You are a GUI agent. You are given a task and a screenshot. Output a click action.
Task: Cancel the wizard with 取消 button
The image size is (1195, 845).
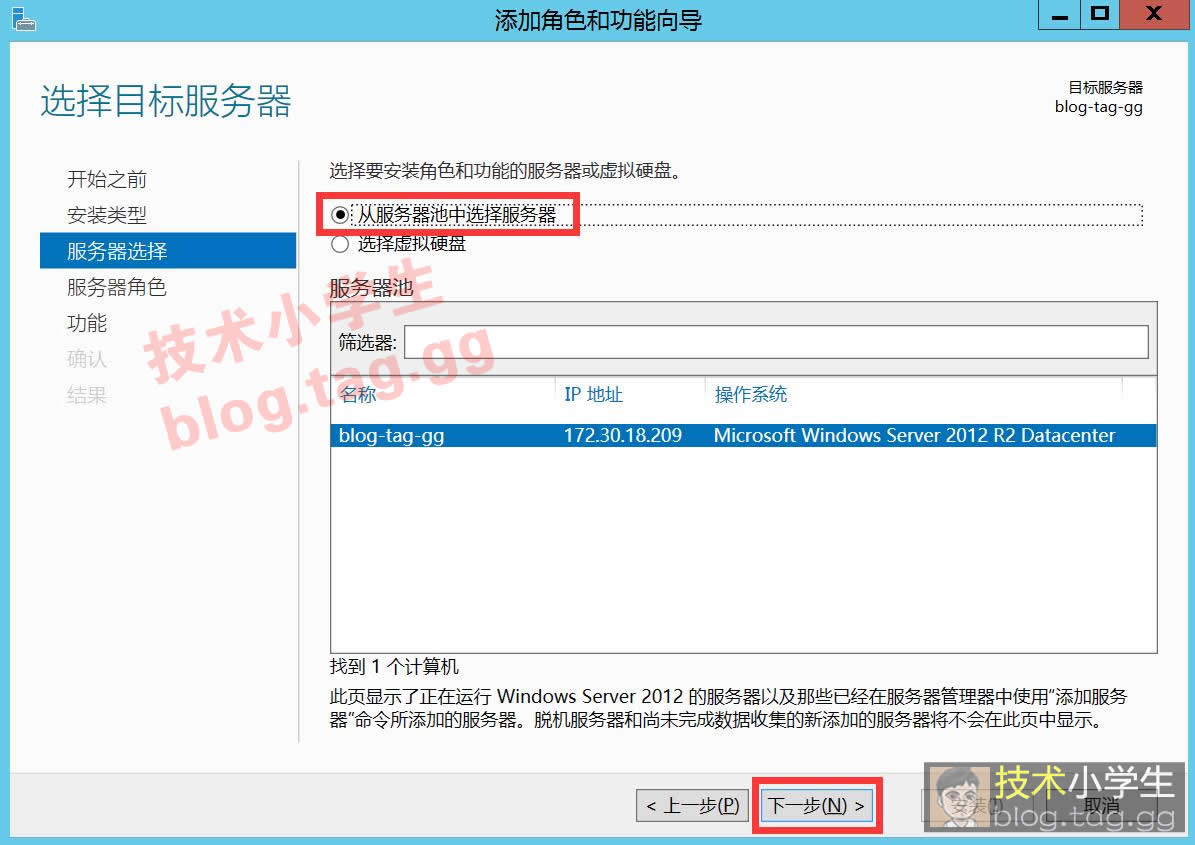point(1100,806)
